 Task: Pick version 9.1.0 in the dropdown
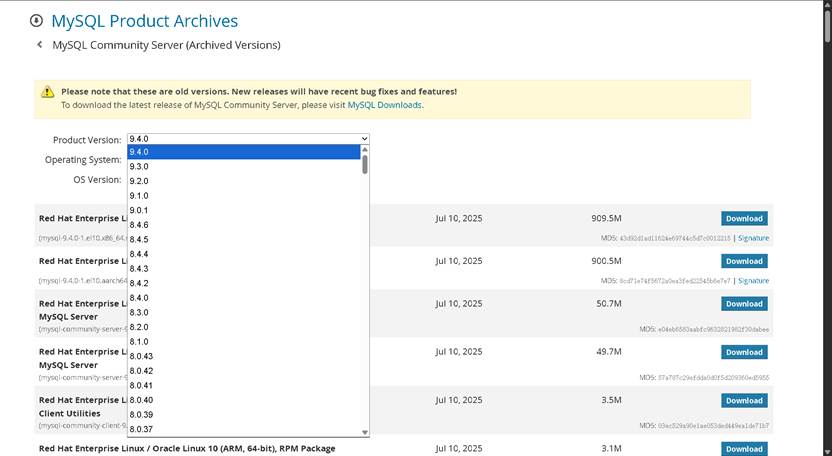click(x=244, y=195)
